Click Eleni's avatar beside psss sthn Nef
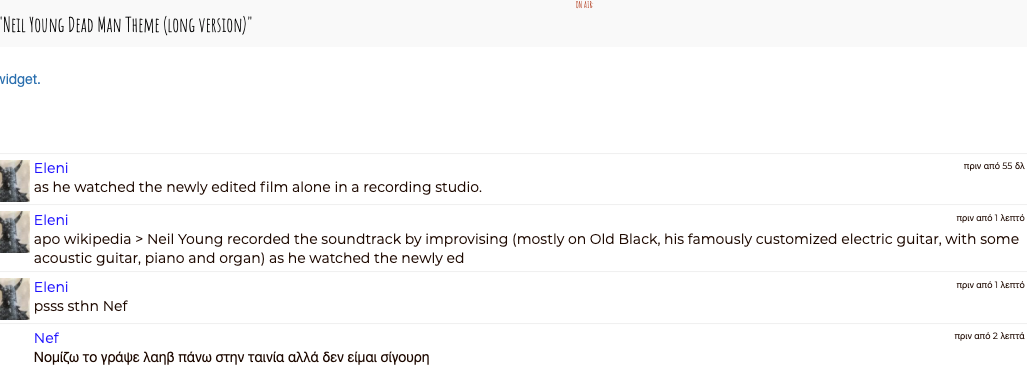This screenshot has width=1027, height=367. tap(14, 299)
